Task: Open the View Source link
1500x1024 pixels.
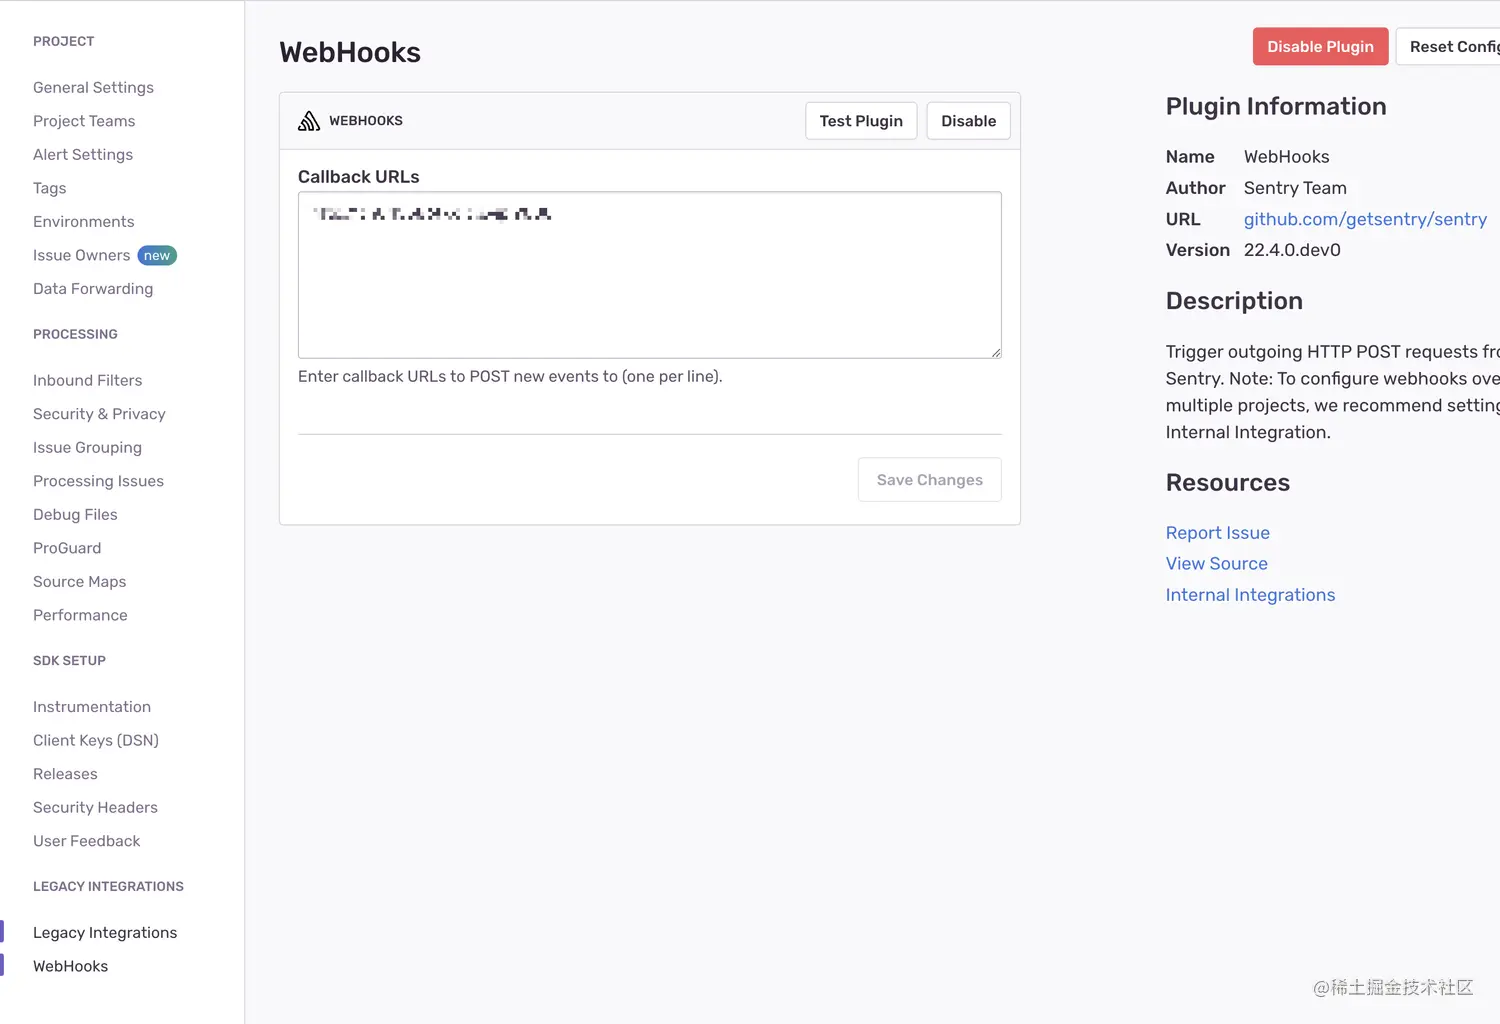Action: pos(1216,564)
